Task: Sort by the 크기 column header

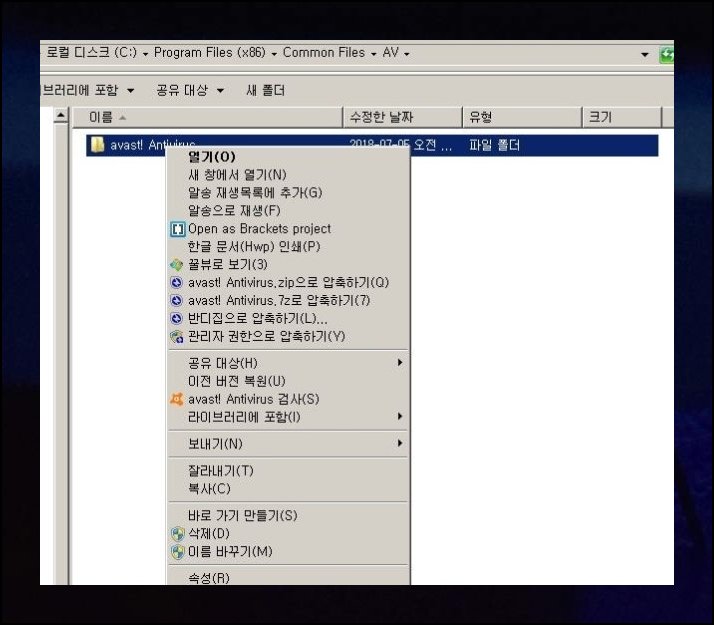Action: click(x=622, y=117)
